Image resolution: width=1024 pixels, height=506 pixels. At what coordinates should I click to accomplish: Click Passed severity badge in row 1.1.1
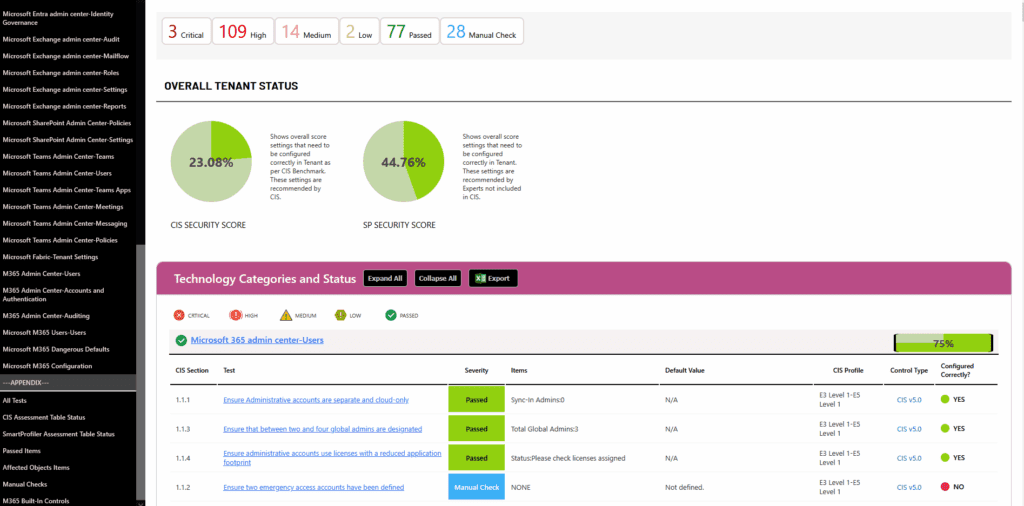pyautogui.click(x=477, y=400)
